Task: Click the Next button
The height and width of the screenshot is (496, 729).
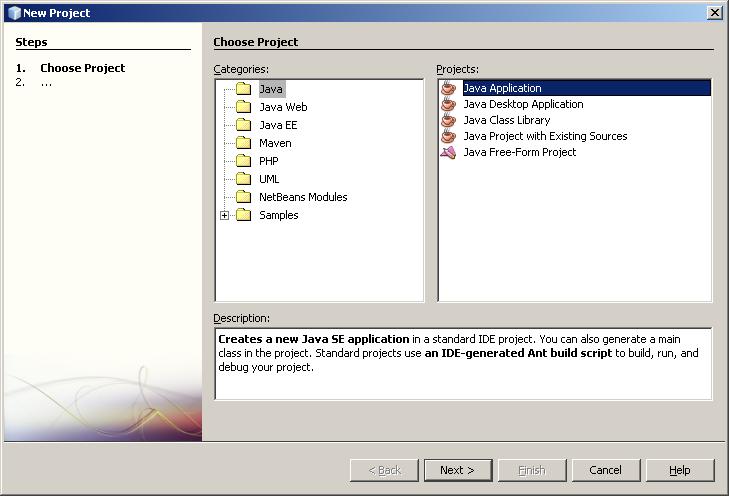Action: [458, 470]
